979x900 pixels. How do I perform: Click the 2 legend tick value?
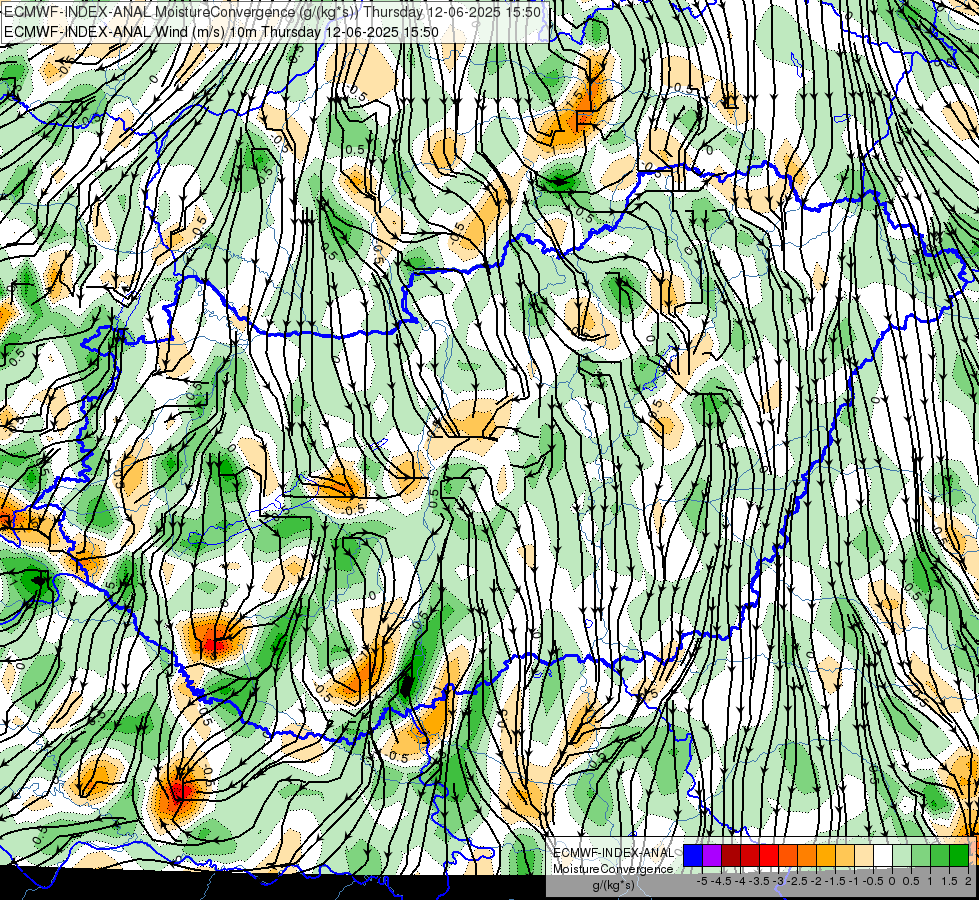pyautogui.click(x=968, y=881)
